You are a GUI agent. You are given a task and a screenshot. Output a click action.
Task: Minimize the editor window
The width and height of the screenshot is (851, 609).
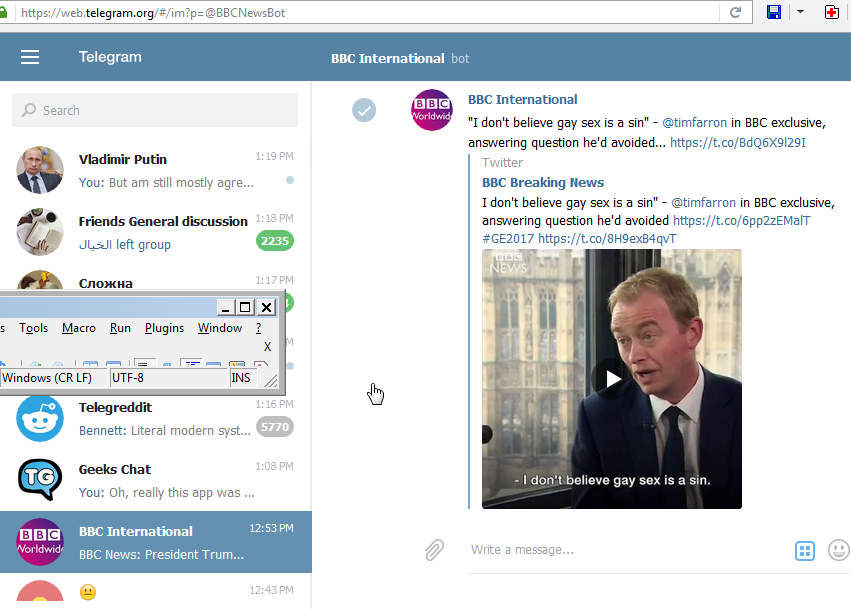[225, 307]
